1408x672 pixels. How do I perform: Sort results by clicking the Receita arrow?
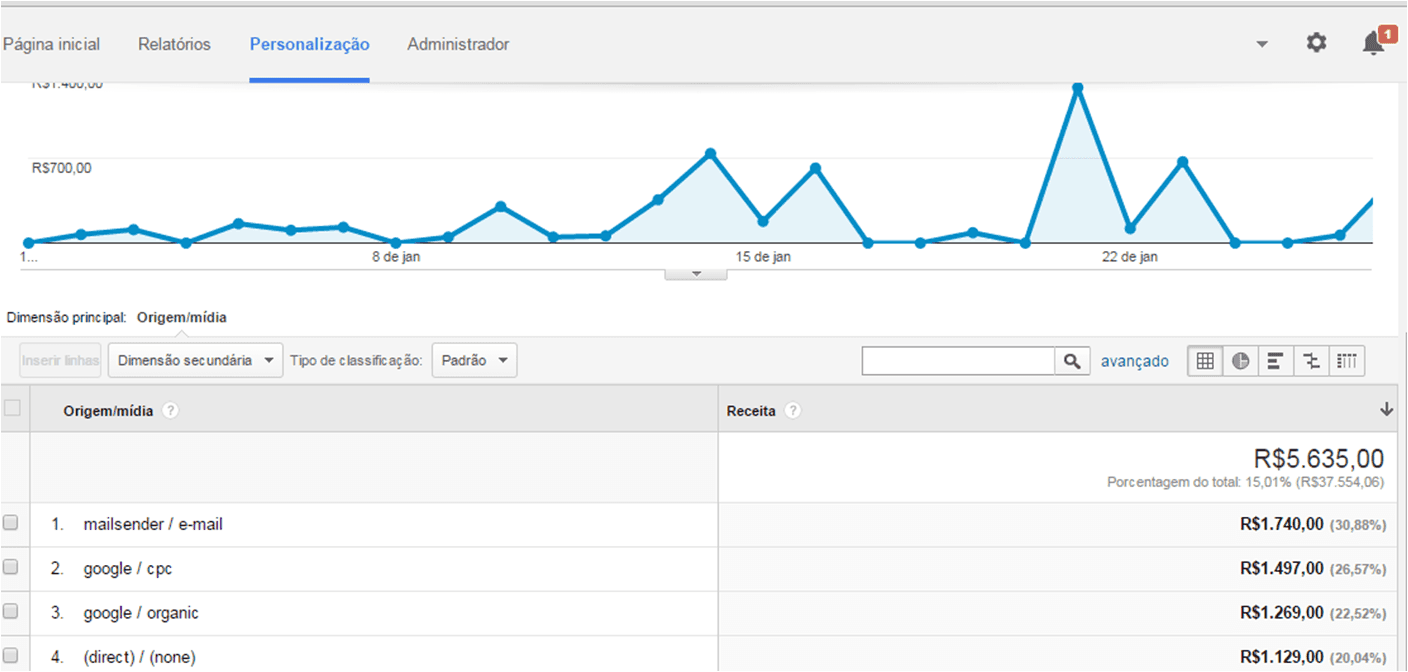coord(1386,408)
